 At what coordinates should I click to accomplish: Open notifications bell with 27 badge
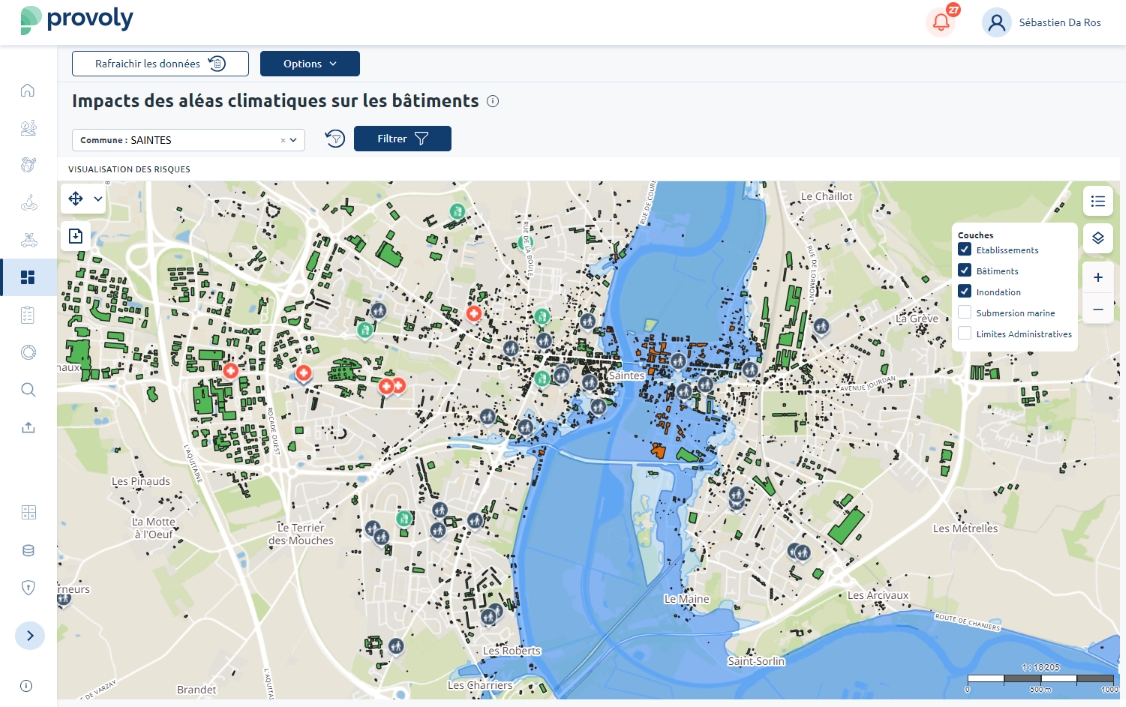(941, 22)
